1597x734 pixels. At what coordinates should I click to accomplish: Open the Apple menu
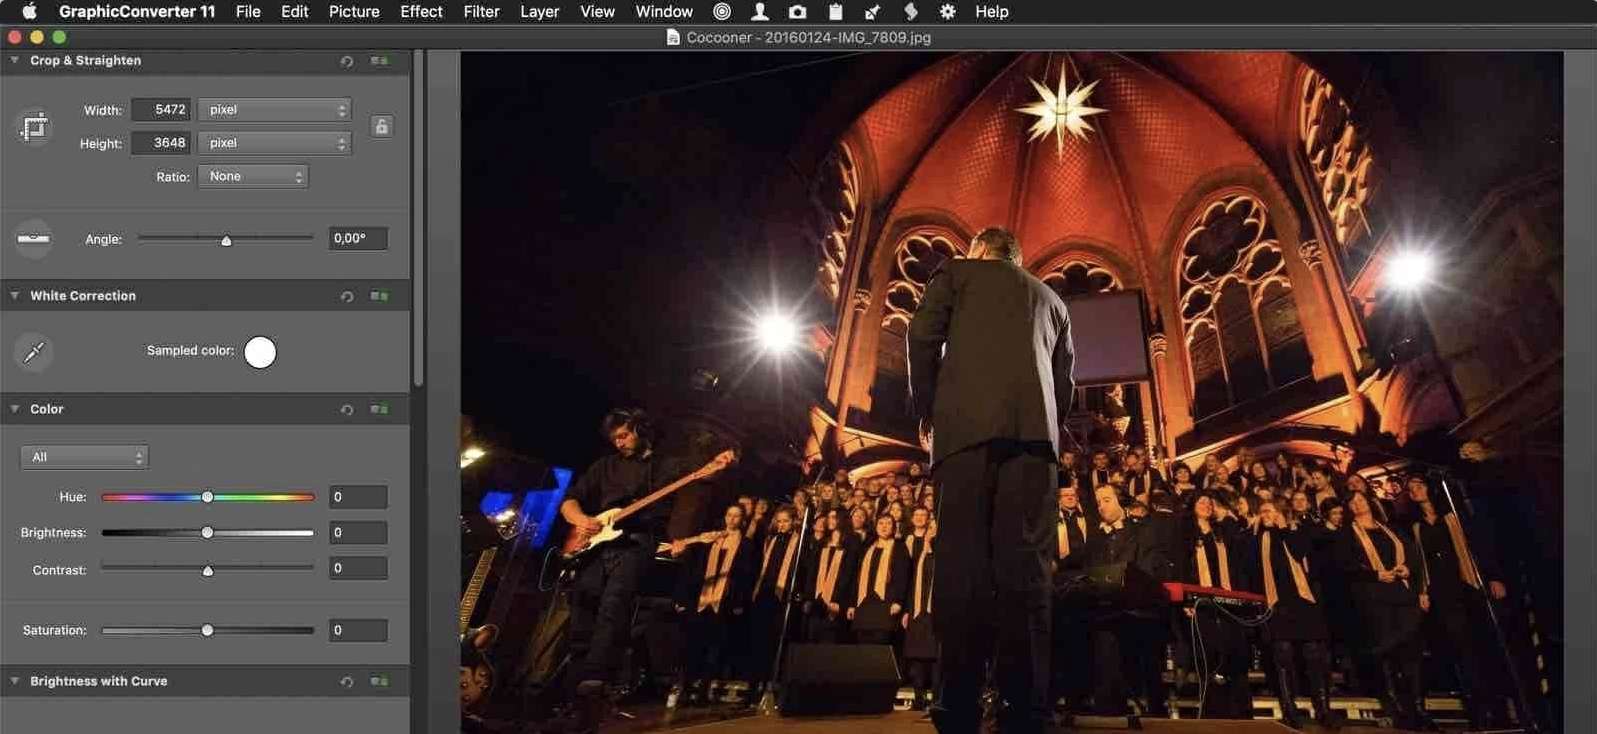[29, 12]
